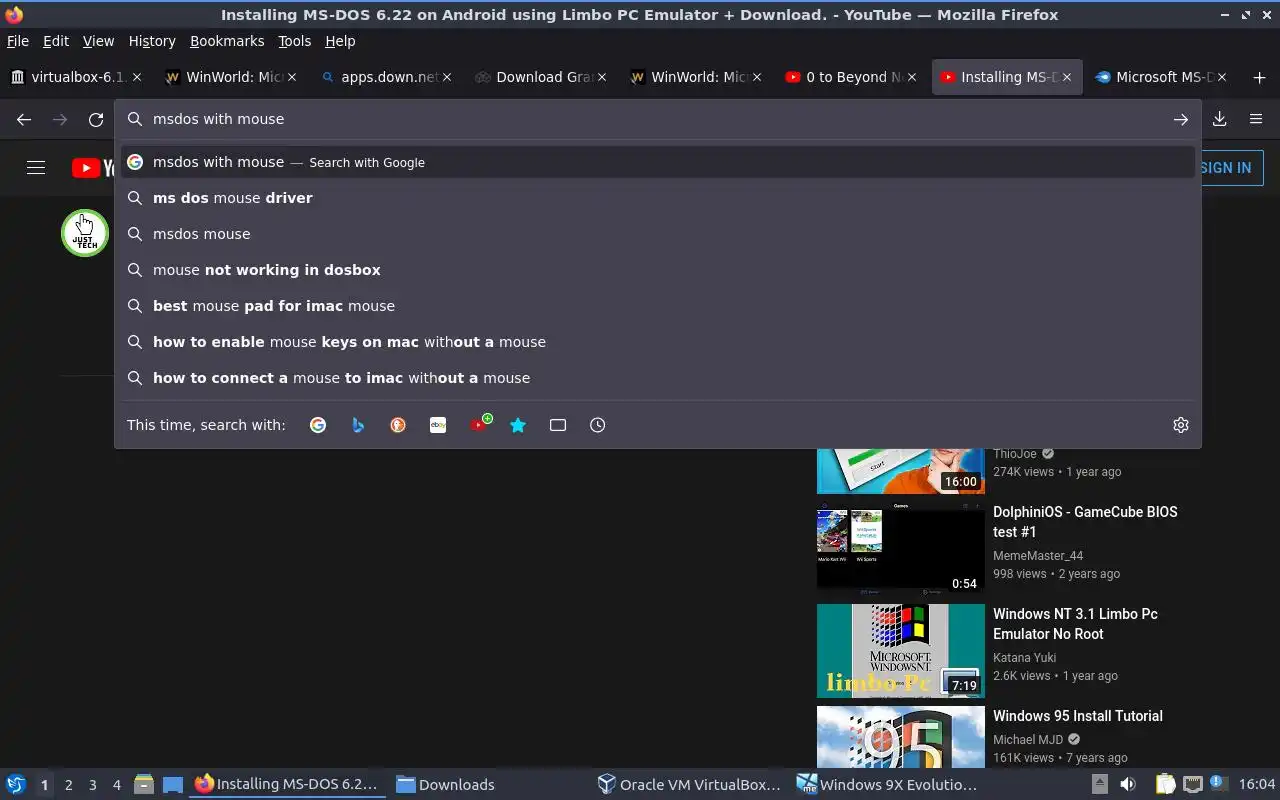Open search settings gear icon
Screen dimensions: 1280x800
(x=1181, y=425)
